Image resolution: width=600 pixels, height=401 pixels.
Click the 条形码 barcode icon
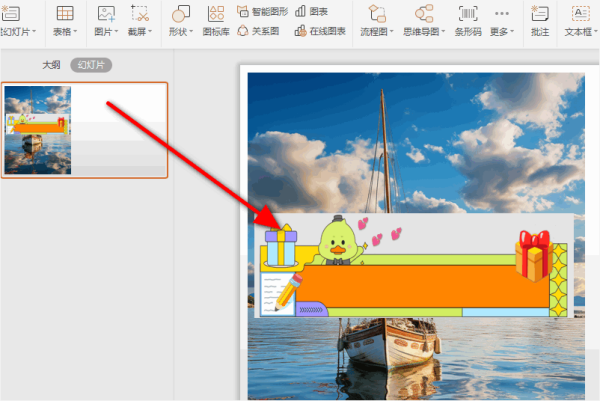pos(468,14)
